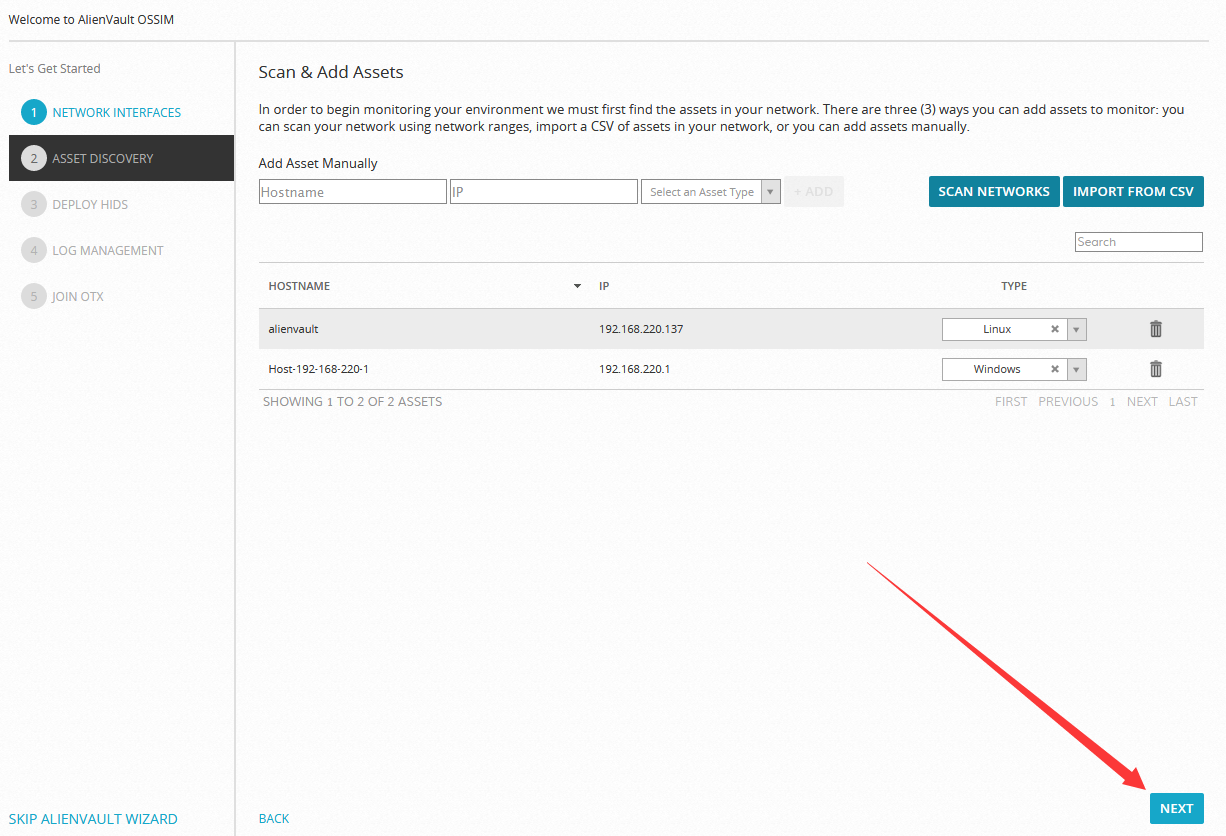The height and width of the screenshot is (836, 1226).
Task: Click the Scan Networks button
Action: pyautogui.click(x=994, y=192)
